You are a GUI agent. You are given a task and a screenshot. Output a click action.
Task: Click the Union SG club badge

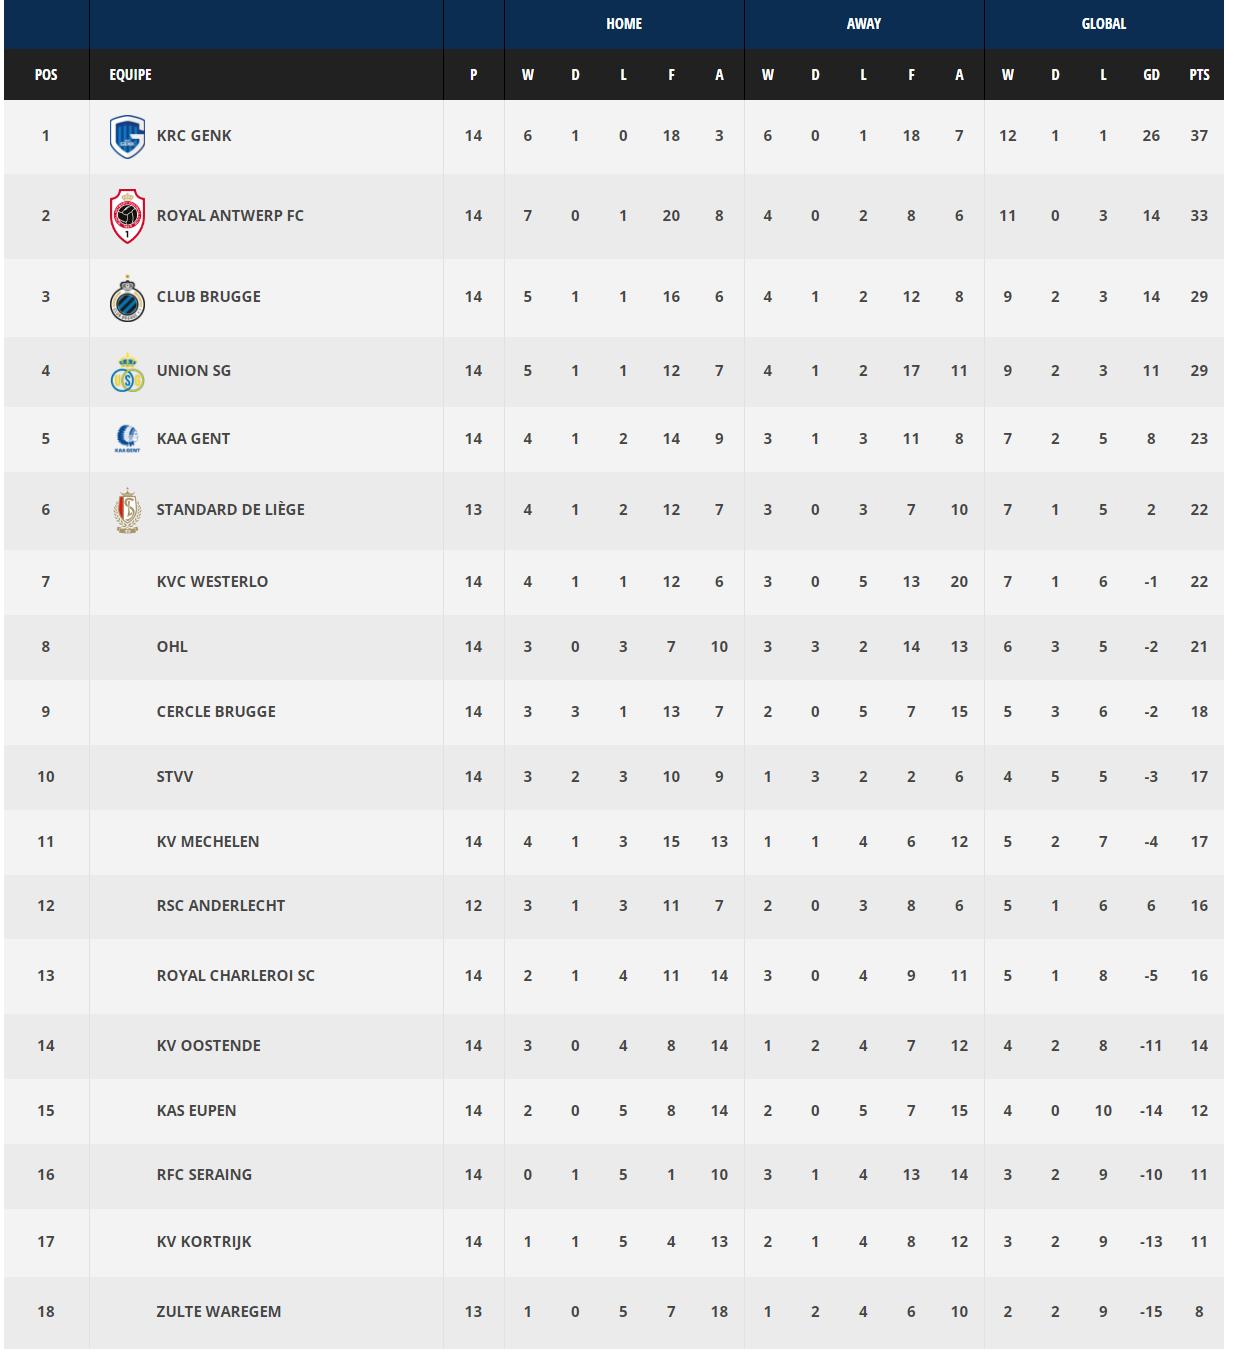(127, 372)
